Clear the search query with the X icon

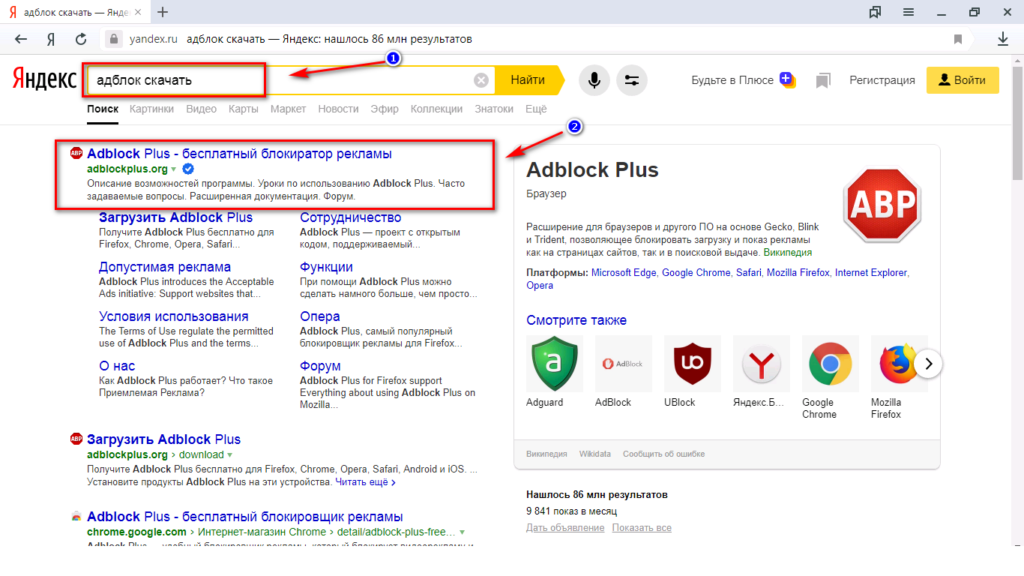(481, 80)
